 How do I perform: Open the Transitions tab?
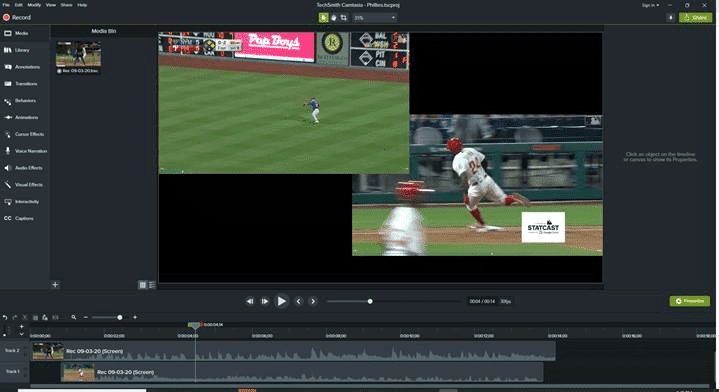tap(25, 84)
